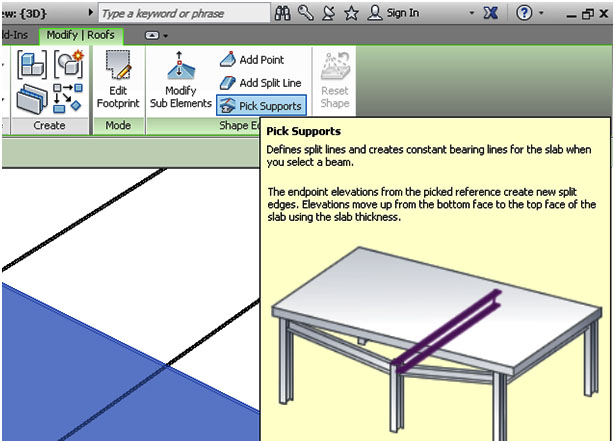Click the Pick Supports button
The height and width of the screenshot is (443, 615).
point(260,105)
